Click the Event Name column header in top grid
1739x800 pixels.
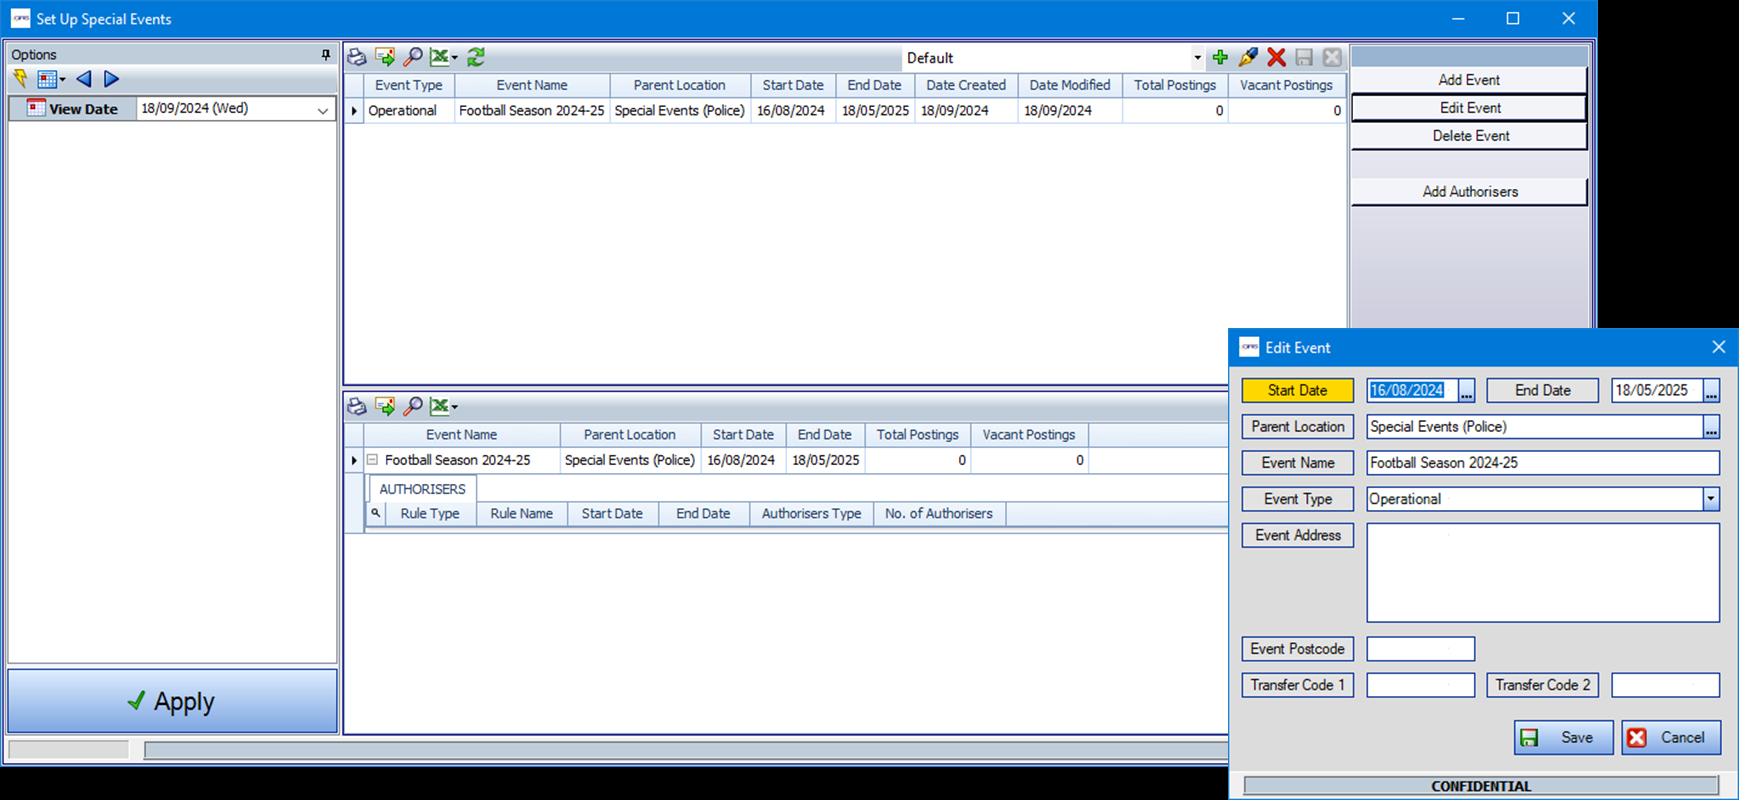(531, 85)
